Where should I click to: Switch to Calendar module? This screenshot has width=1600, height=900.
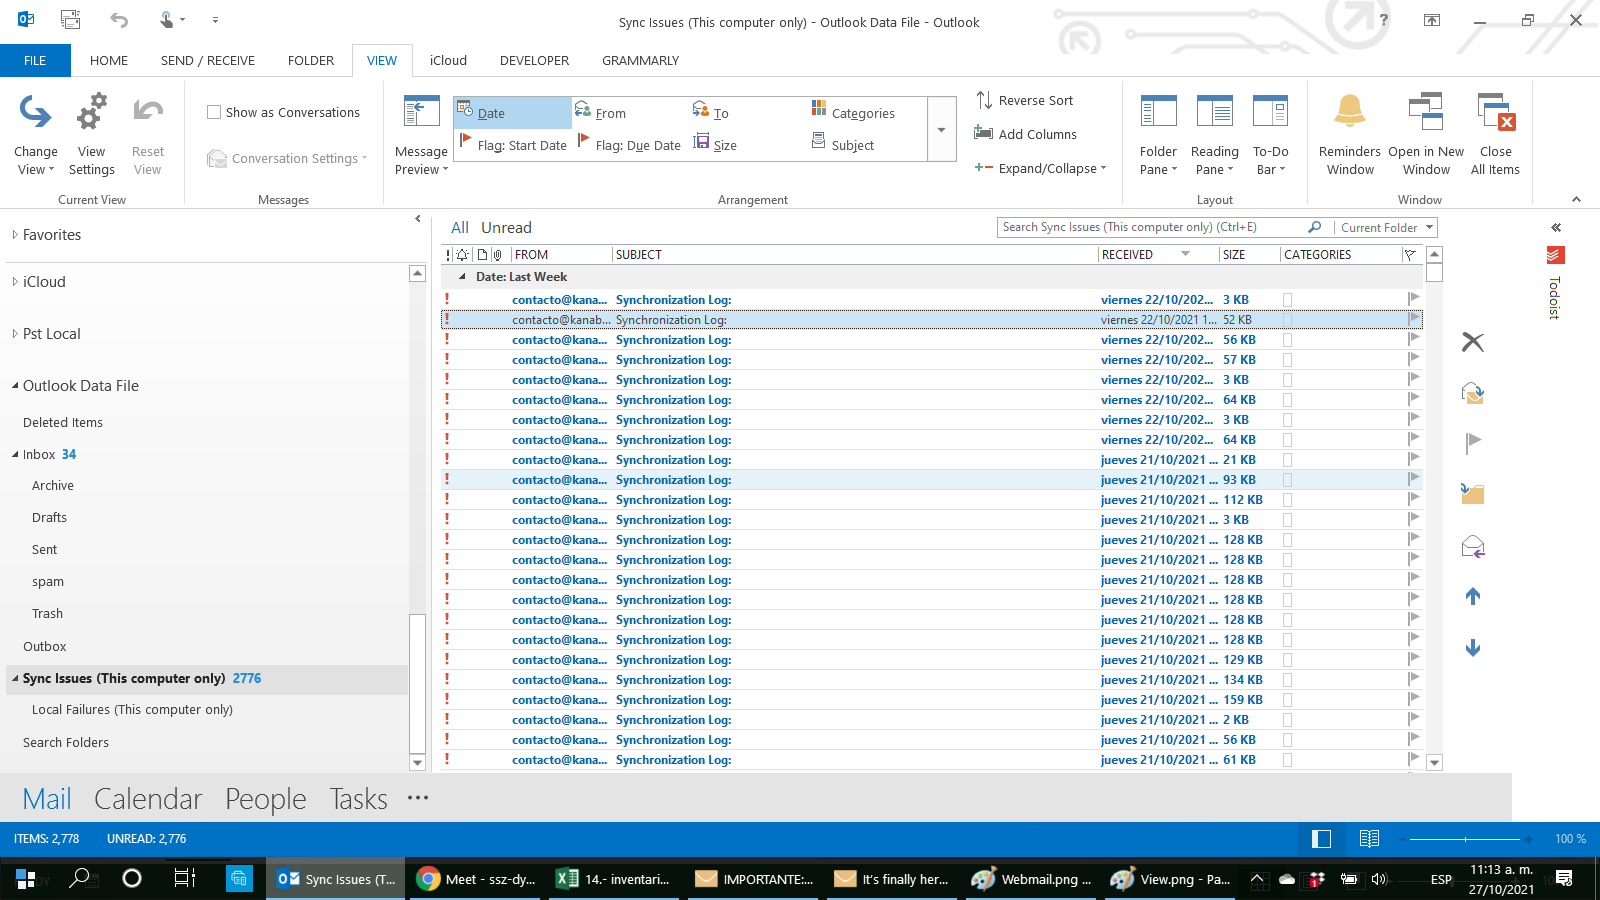pos(148,799)
